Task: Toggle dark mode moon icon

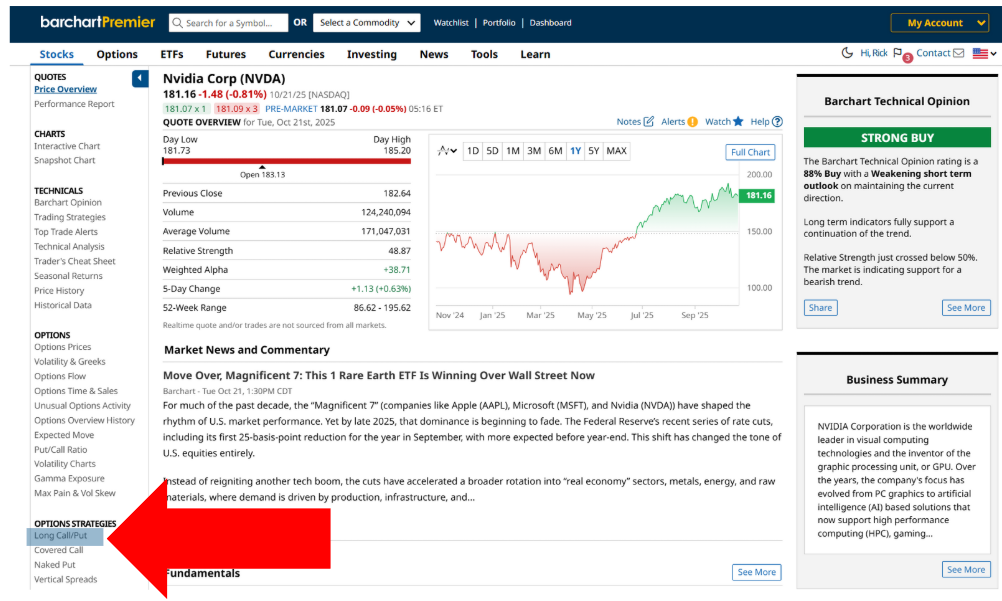Action: (x=847, y=53)
